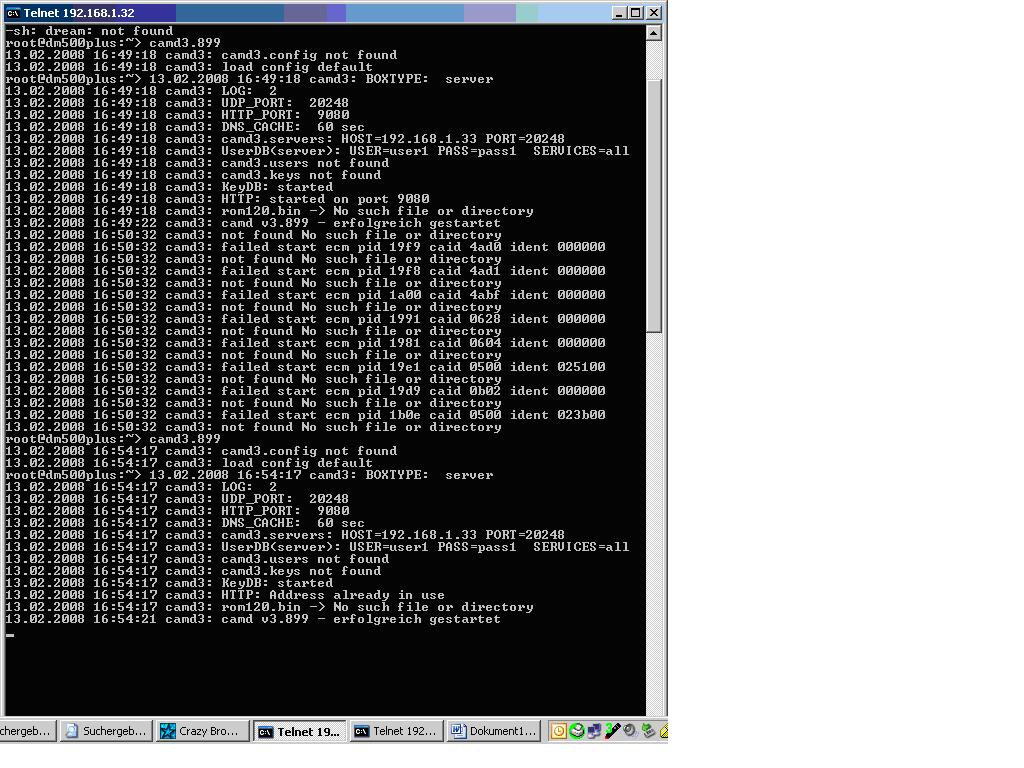This screenshot has width=1024, height=768.
Task: Close the Telnet 192.168.1.32 window
Action: [654, 13]
